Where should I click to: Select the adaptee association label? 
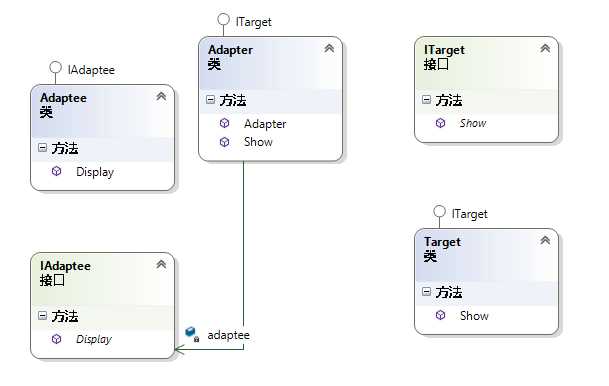(x=228, y=335)
